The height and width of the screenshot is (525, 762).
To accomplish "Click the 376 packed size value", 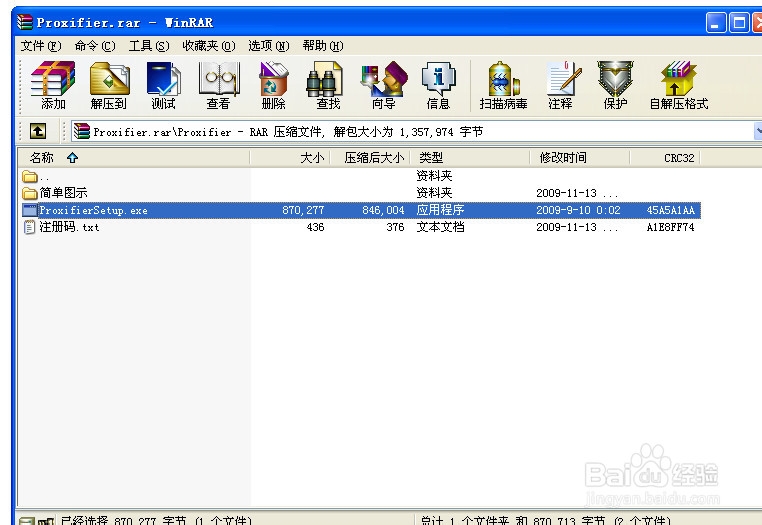I will coord(396,227).
